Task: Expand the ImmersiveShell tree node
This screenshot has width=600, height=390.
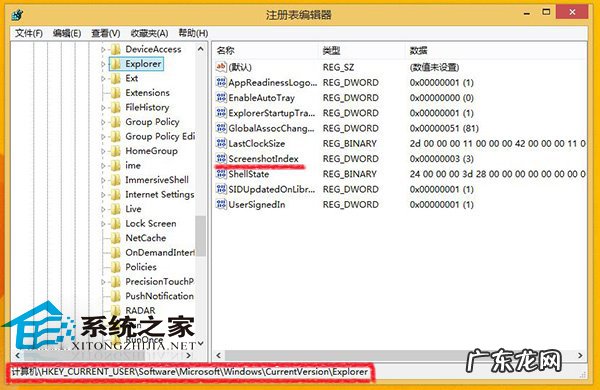Action: tap(103, 180)
